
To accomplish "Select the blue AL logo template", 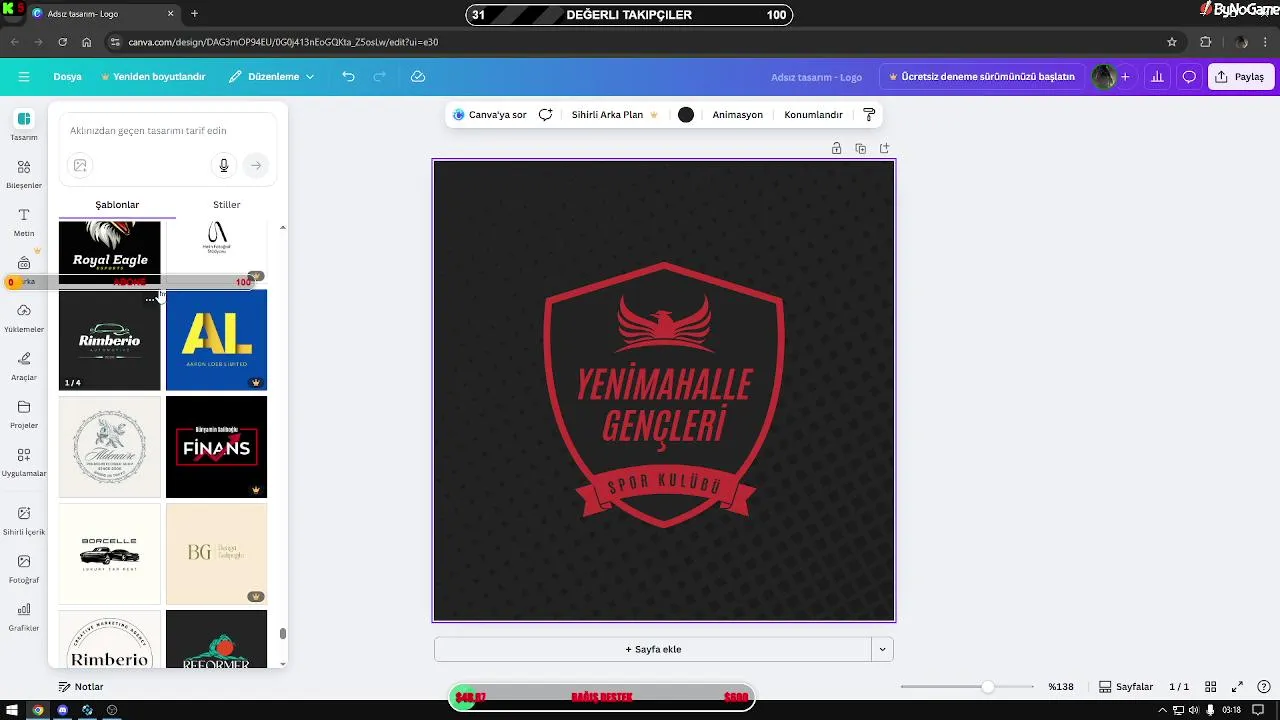I will point(216,340).
